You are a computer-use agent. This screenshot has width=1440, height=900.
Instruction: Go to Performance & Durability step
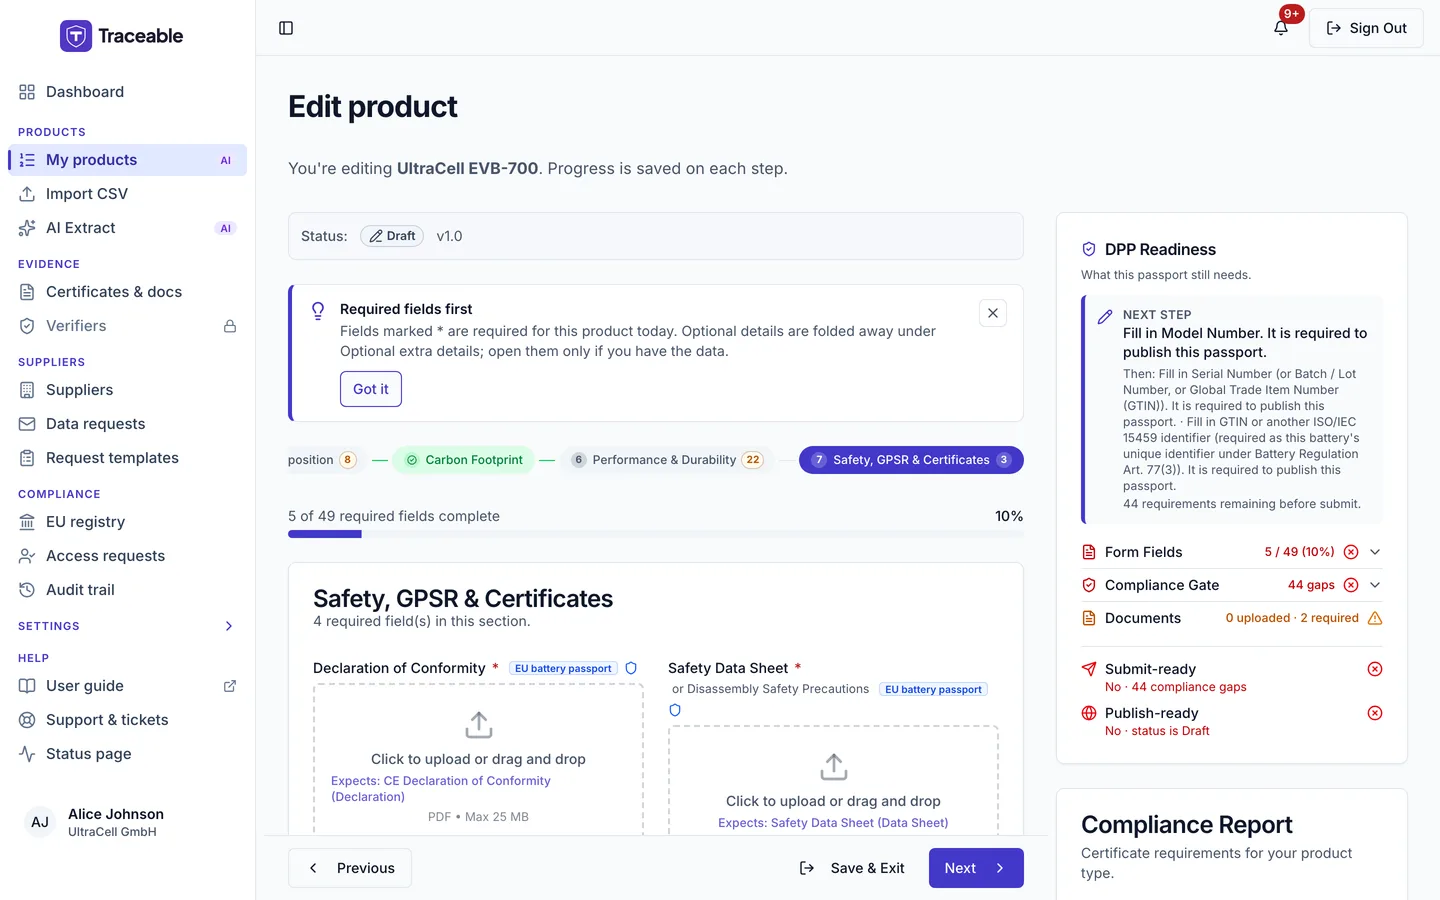coord(666,460)
